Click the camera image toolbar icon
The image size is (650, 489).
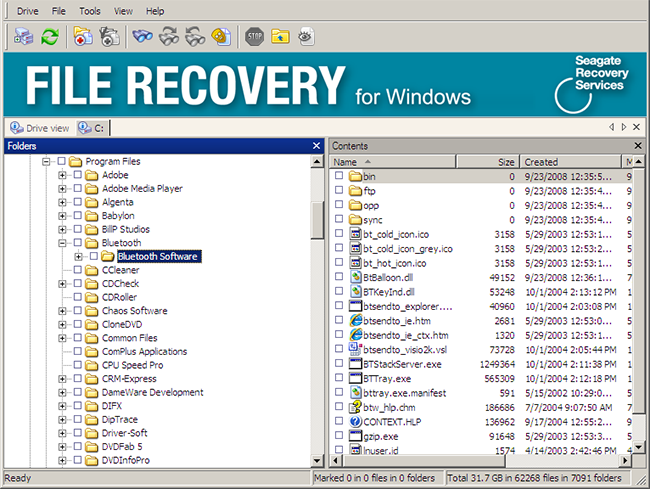(109, 37)
